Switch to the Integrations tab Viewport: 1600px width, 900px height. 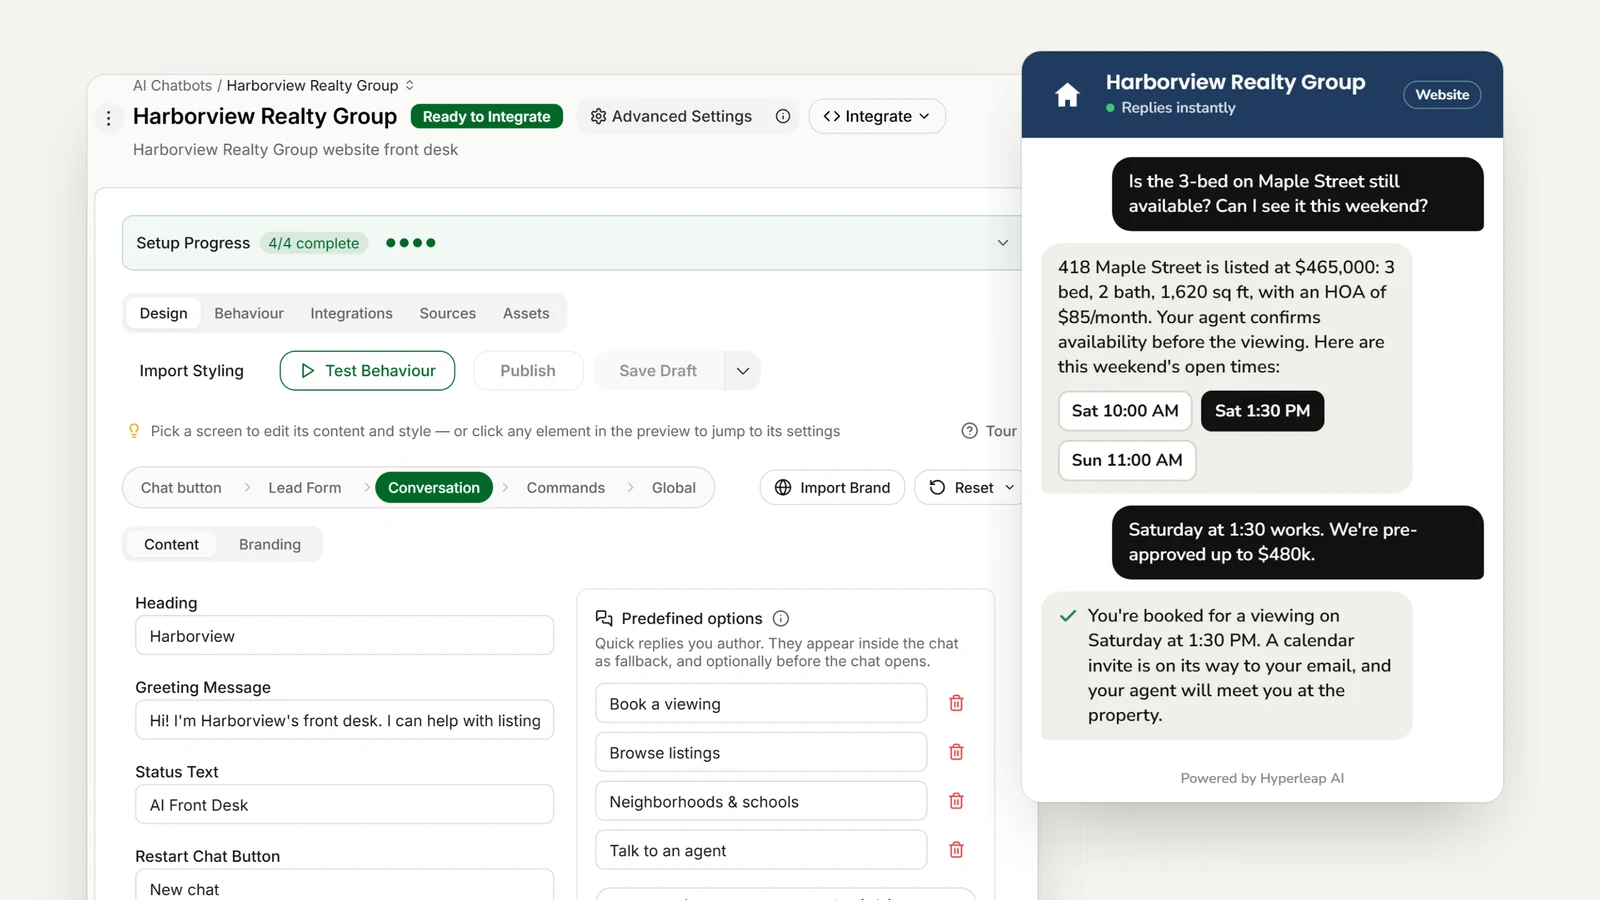pyautogui.click(x=351, y=313)
